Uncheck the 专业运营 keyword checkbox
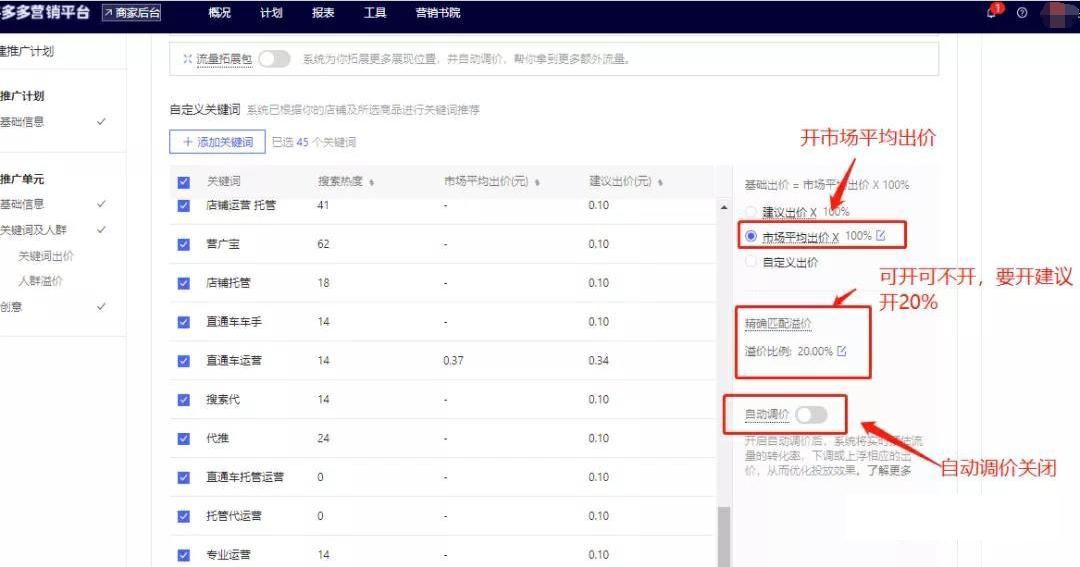1080x567 pixels. (183, 555)
